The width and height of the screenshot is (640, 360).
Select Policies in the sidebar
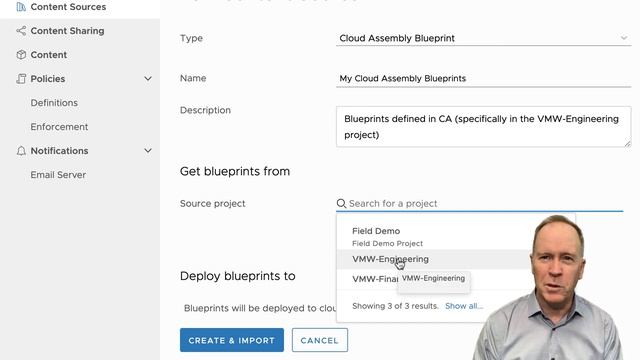pyautogui.click(x=48, y=79)
